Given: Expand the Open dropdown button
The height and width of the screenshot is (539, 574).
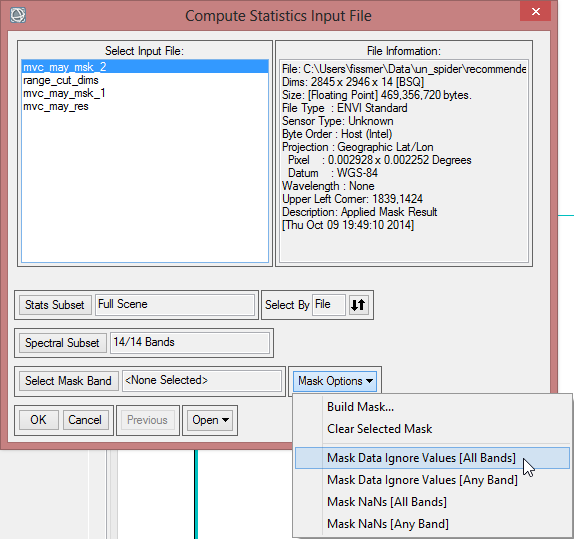Looking at the screenshot, I should [x=210, y=420].
